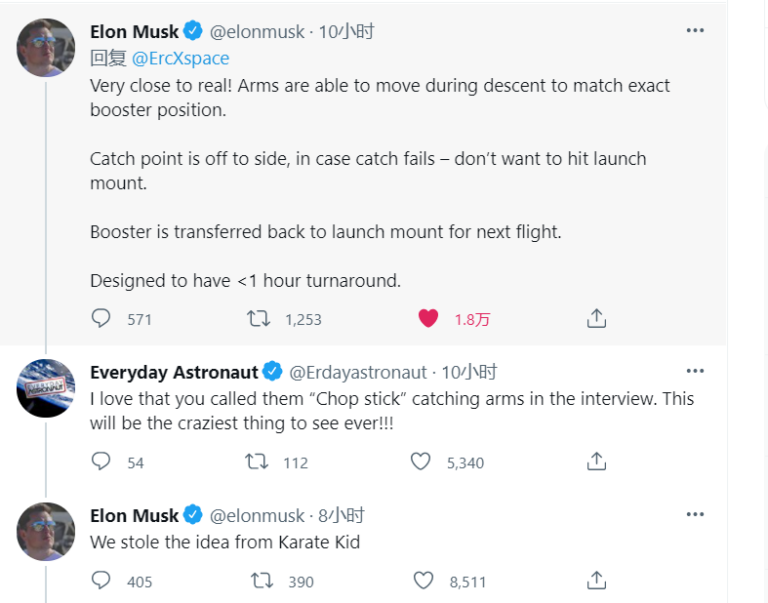This screenshot has height=603, width=768.
Task: Reply to Elon Musk's booster catch tweet
Action: click(x=101, y=318)
